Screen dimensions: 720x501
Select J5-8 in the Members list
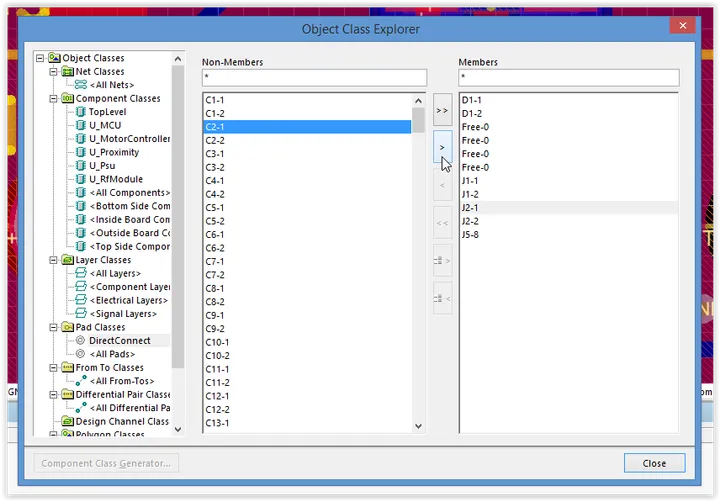(471, 235)
